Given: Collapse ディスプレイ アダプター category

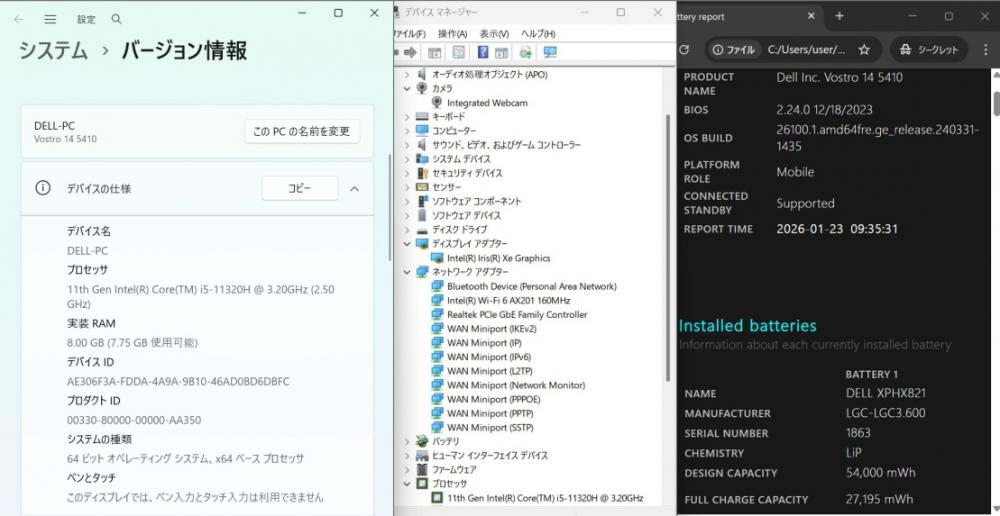Looking at the screenshot, I should click(408, 244).
